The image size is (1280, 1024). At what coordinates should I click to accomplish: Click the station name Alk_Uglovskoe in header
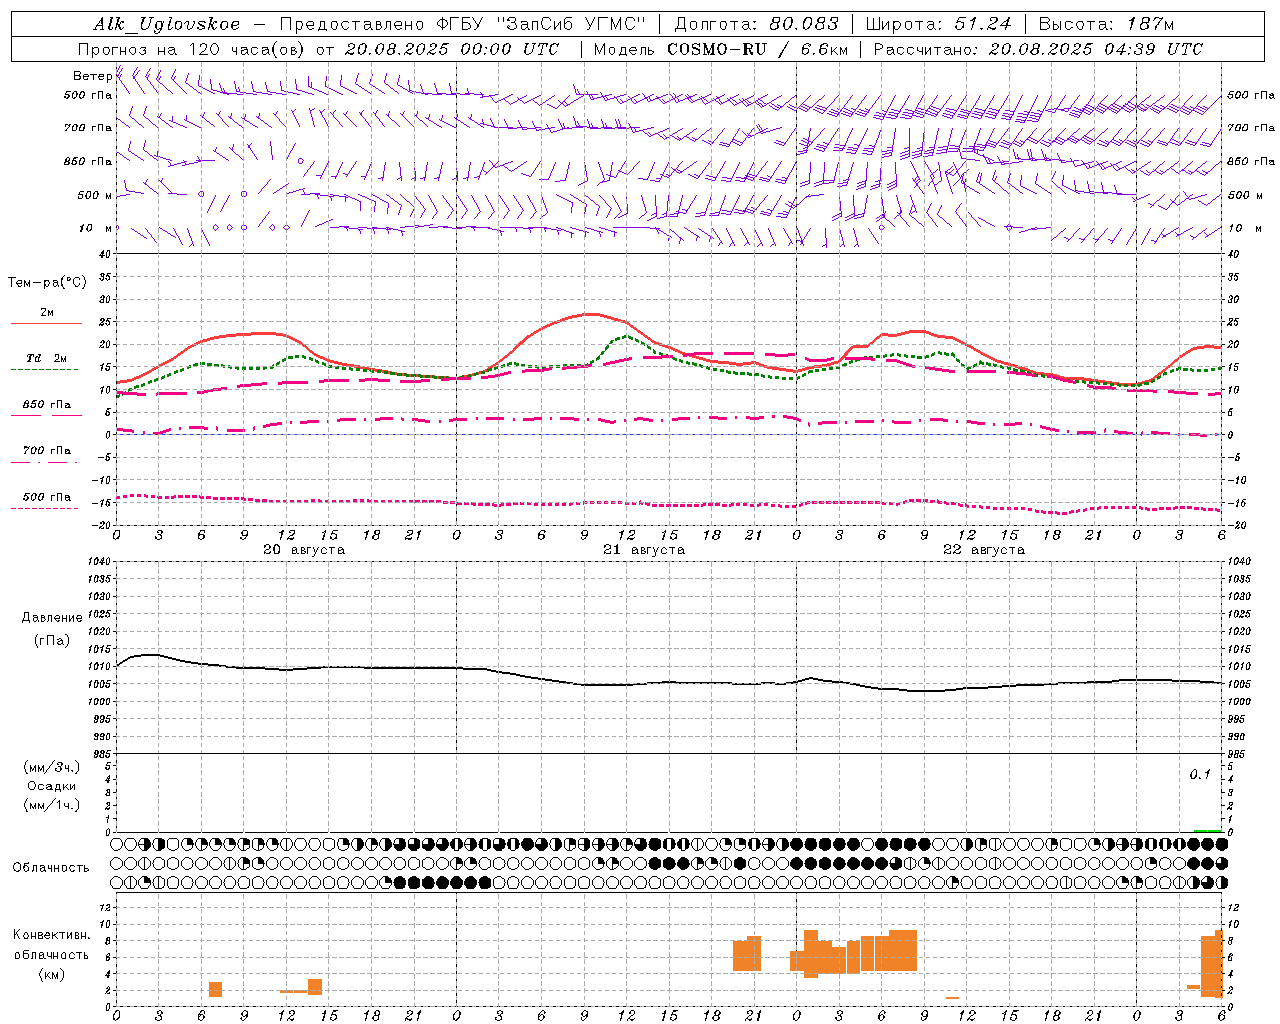point(167,24)
